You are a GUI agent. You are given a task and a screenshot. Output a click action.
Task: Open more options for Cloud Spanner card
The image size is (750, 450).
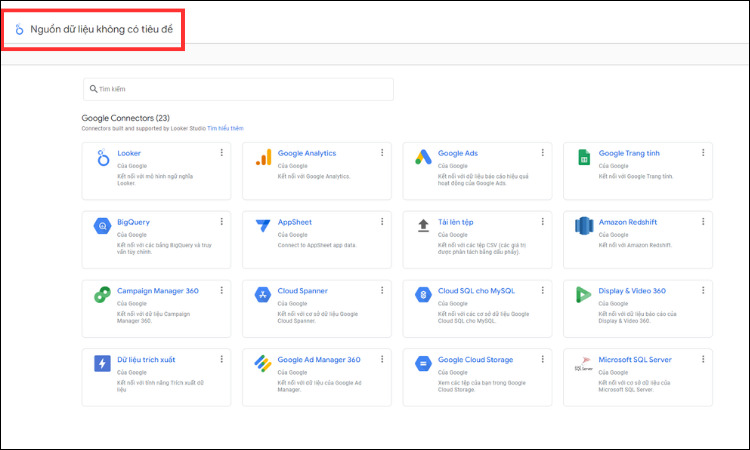(x=382, y=290)
